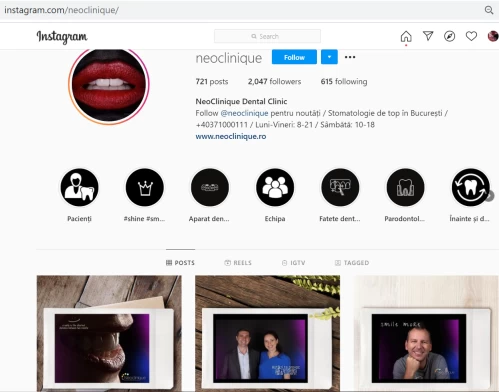Open the Home feed icon
This screenshot has height=392, width=499.
pos(406,36)
